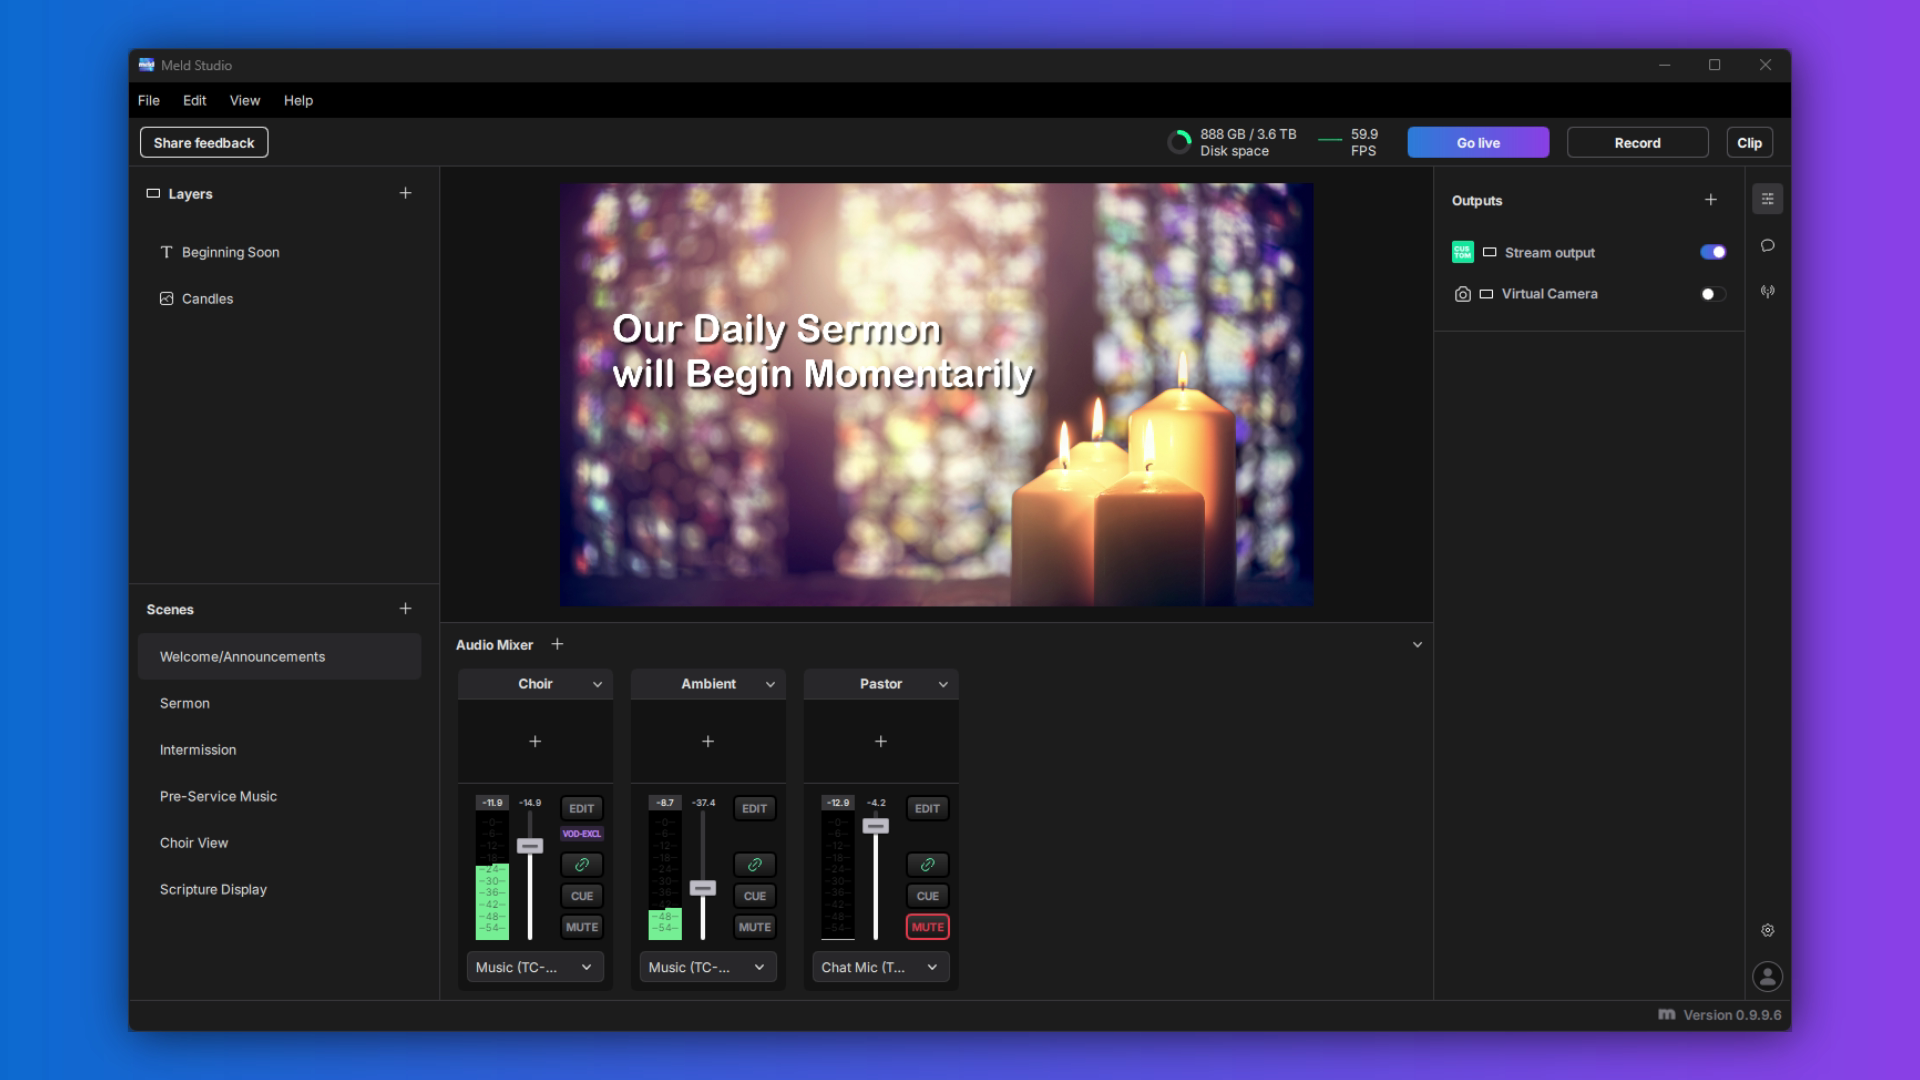Add a new audio mixer track
The image size is (1920, 1080).
point(558,644)
